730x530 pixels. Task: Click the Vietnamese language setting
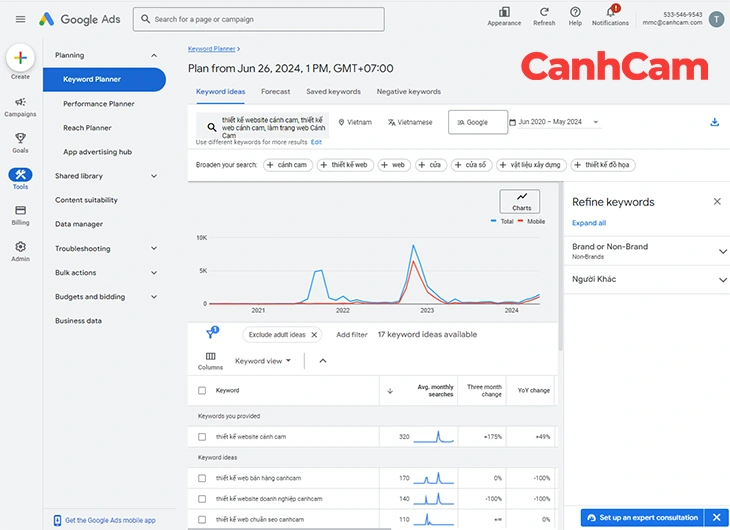click(410, 122)
